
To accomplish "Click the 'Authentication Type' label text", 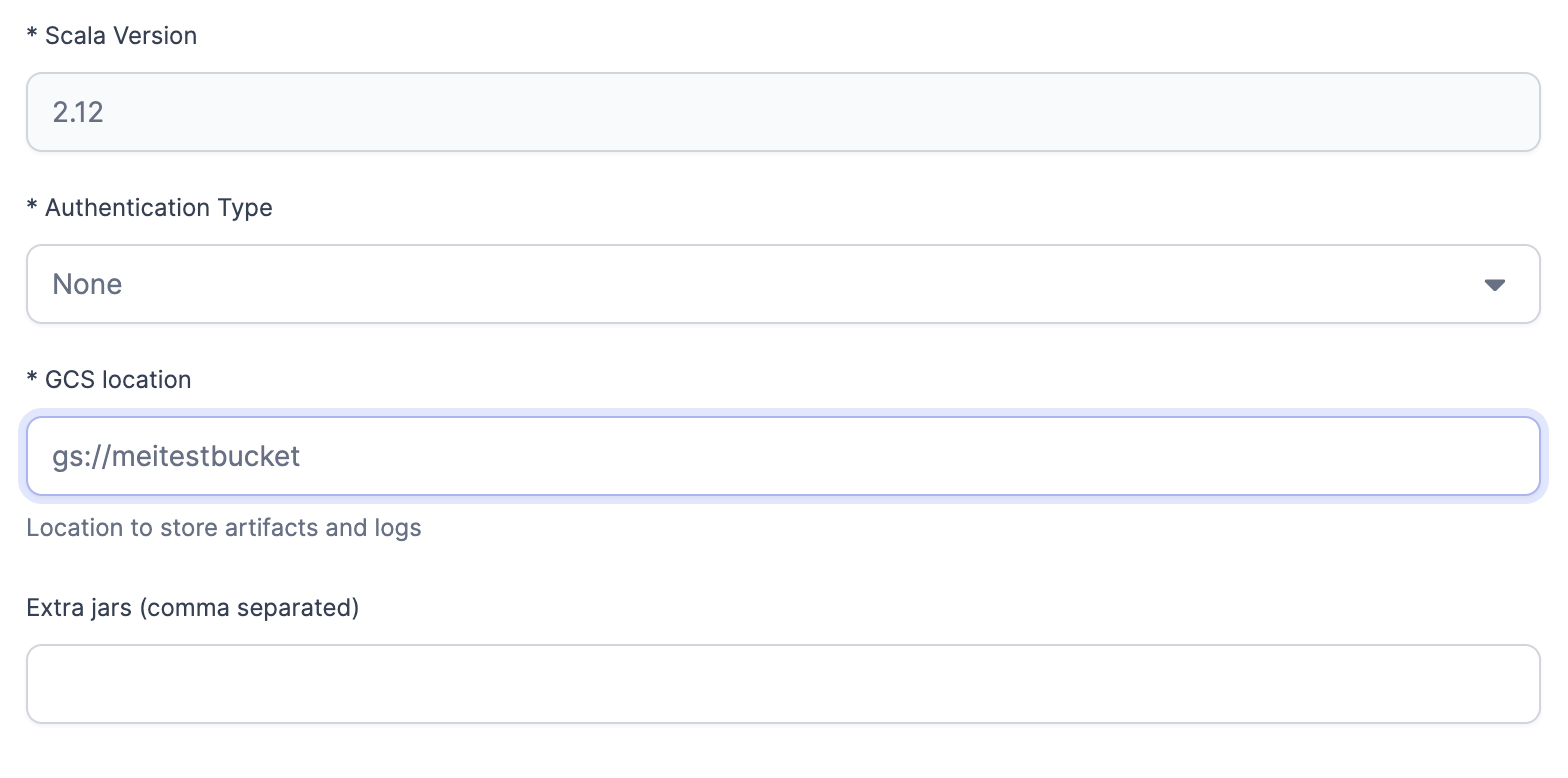I will click(x=159, y=208).
